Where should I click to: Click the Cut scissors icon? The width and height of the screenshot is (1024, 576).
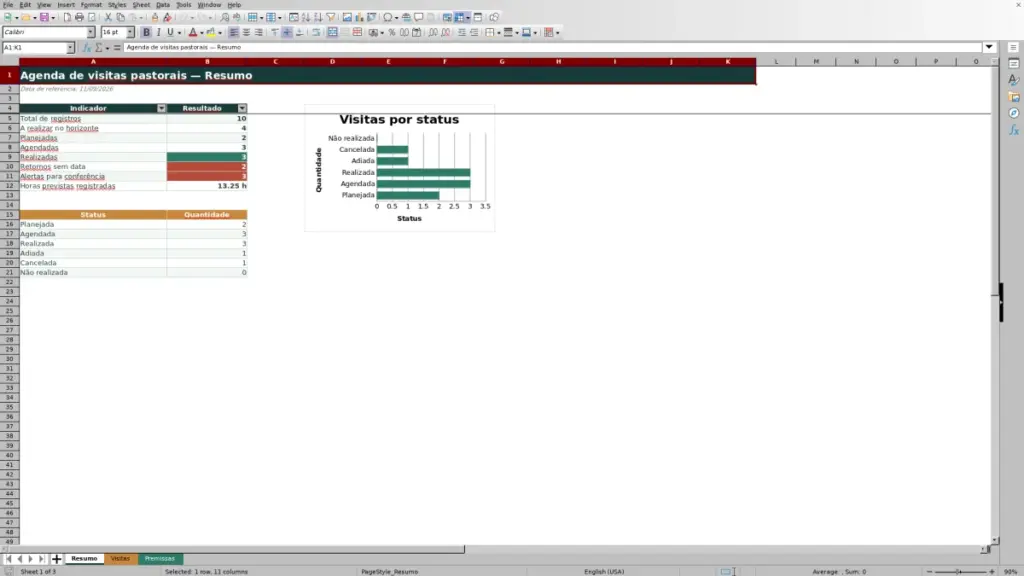108,18
